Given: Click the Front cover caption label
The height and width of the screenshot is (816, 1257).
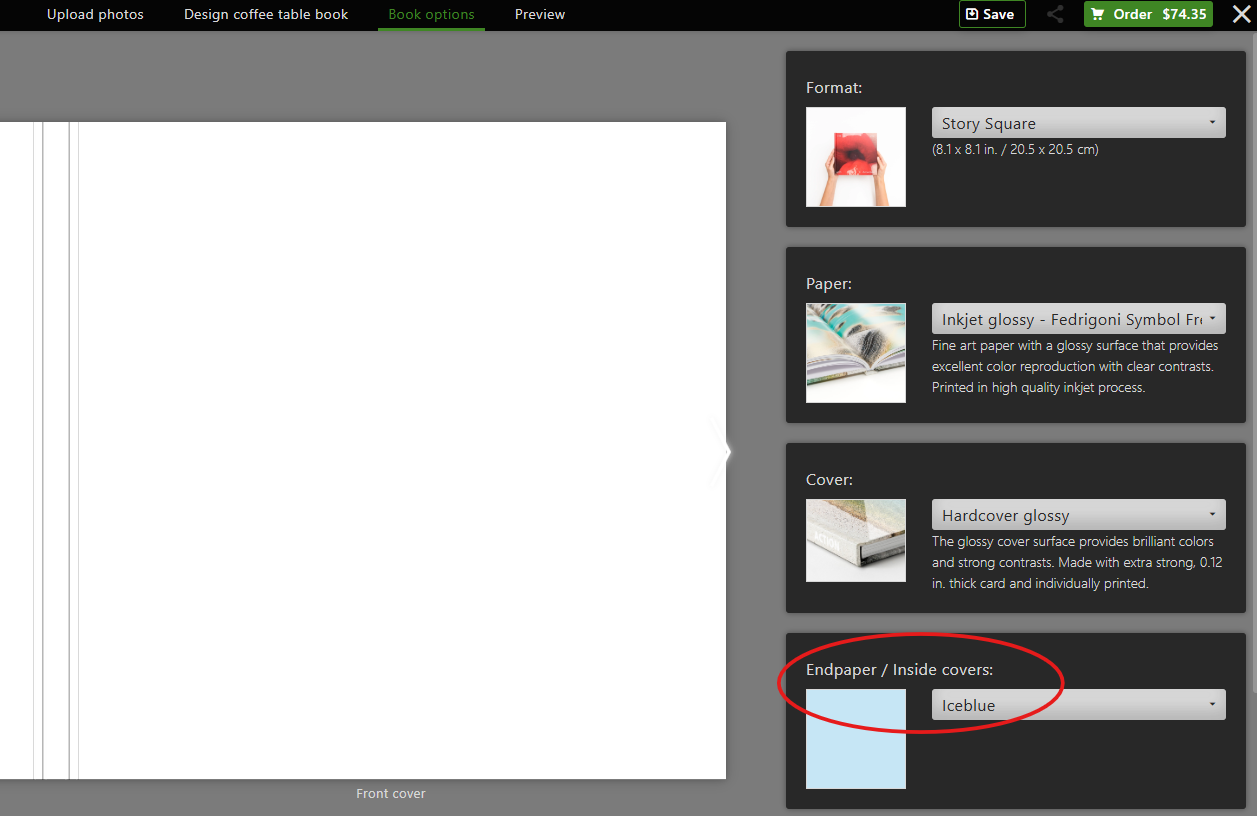Looking at the screenshot, I should click(391, 794).
